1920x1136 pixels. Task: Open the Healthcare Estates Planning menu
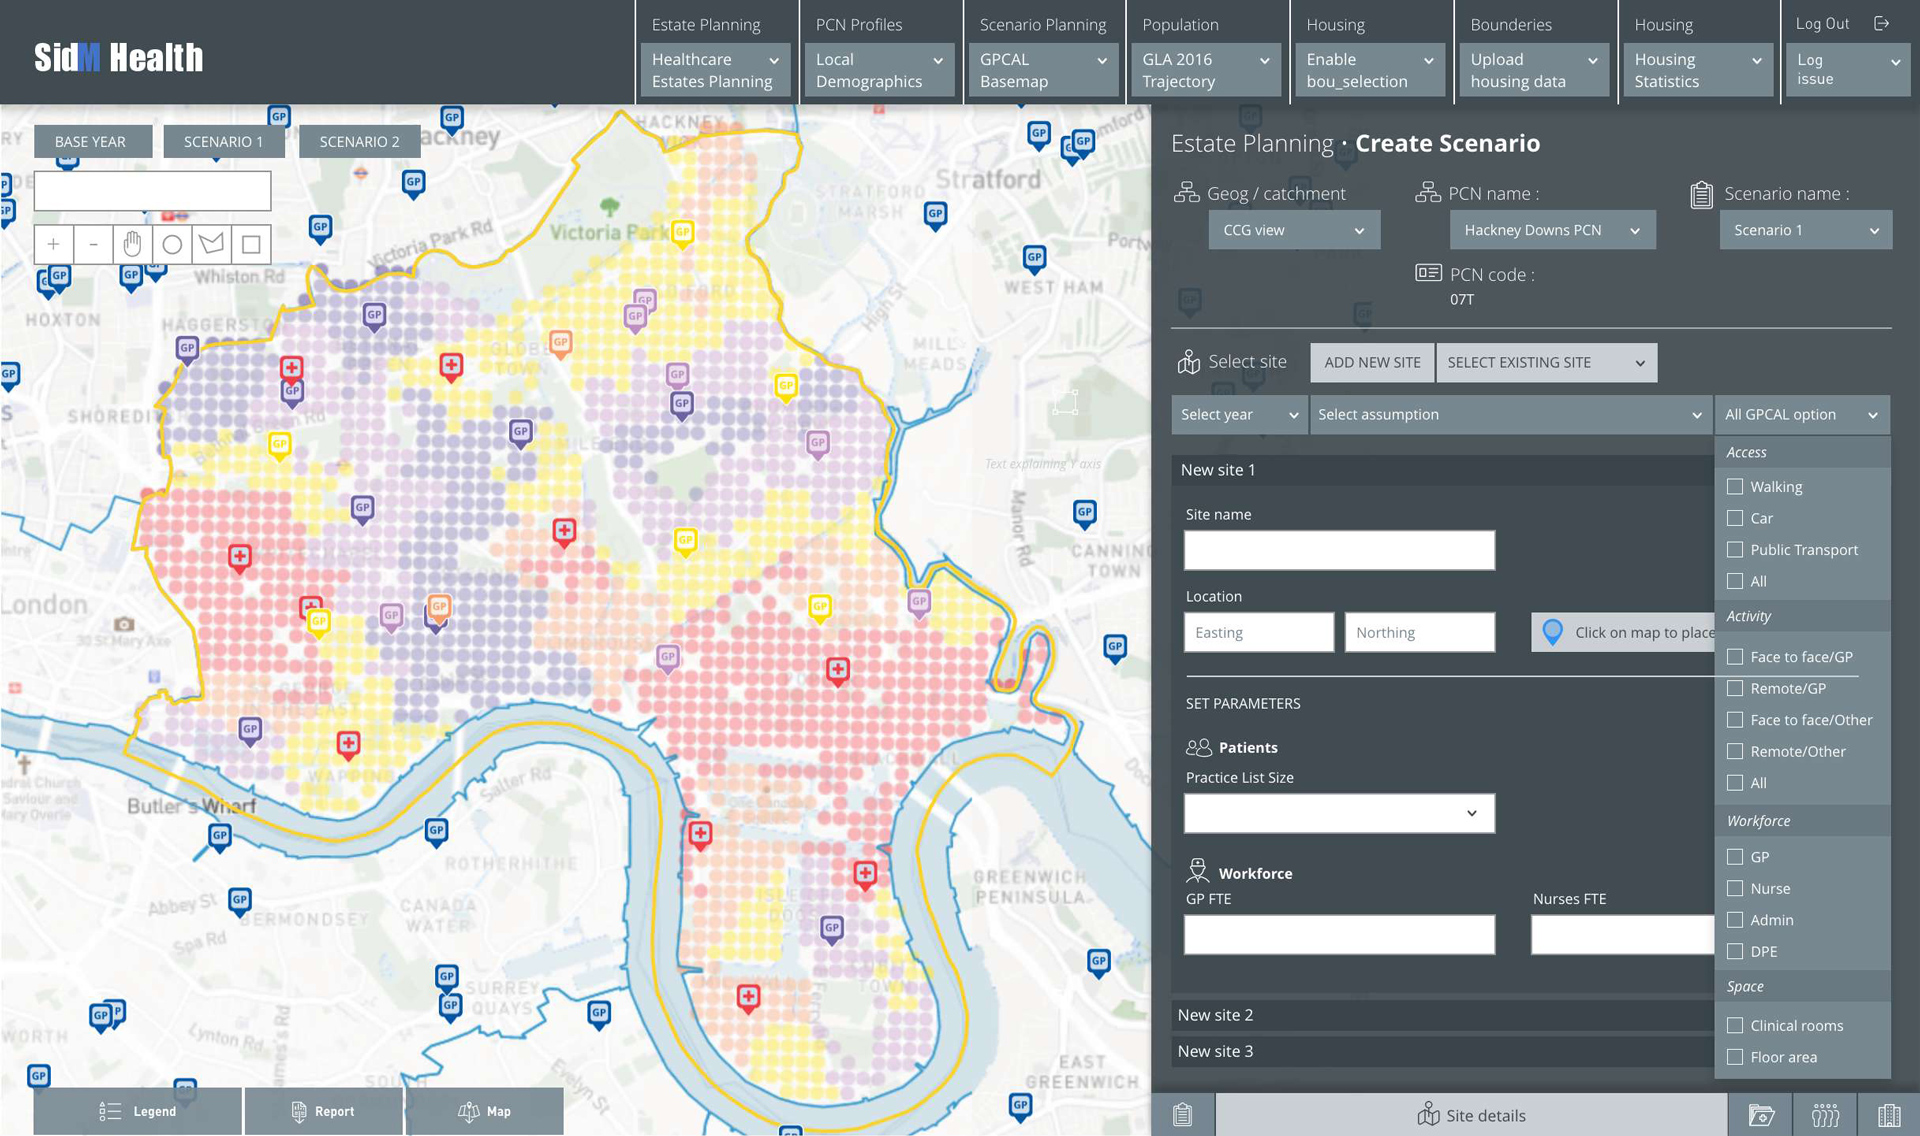(714, 70)
